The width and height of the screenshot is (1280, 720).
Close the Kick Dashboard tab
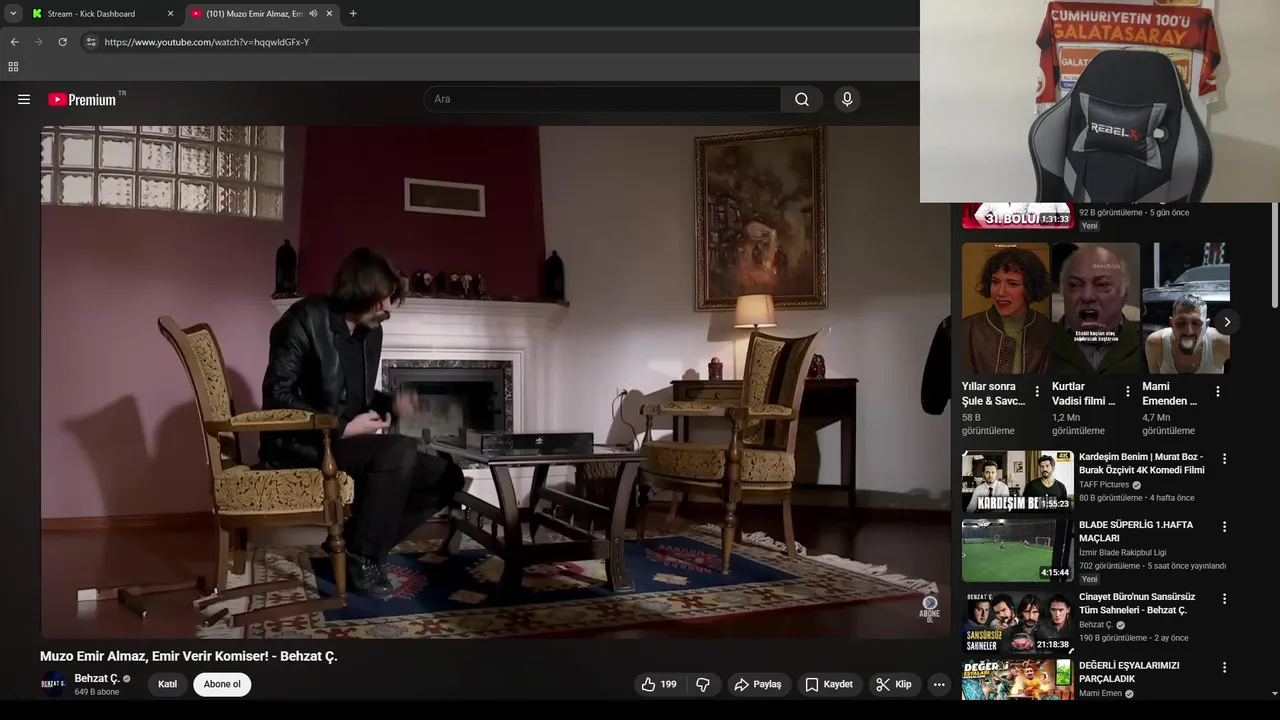[x=170, y=14]
